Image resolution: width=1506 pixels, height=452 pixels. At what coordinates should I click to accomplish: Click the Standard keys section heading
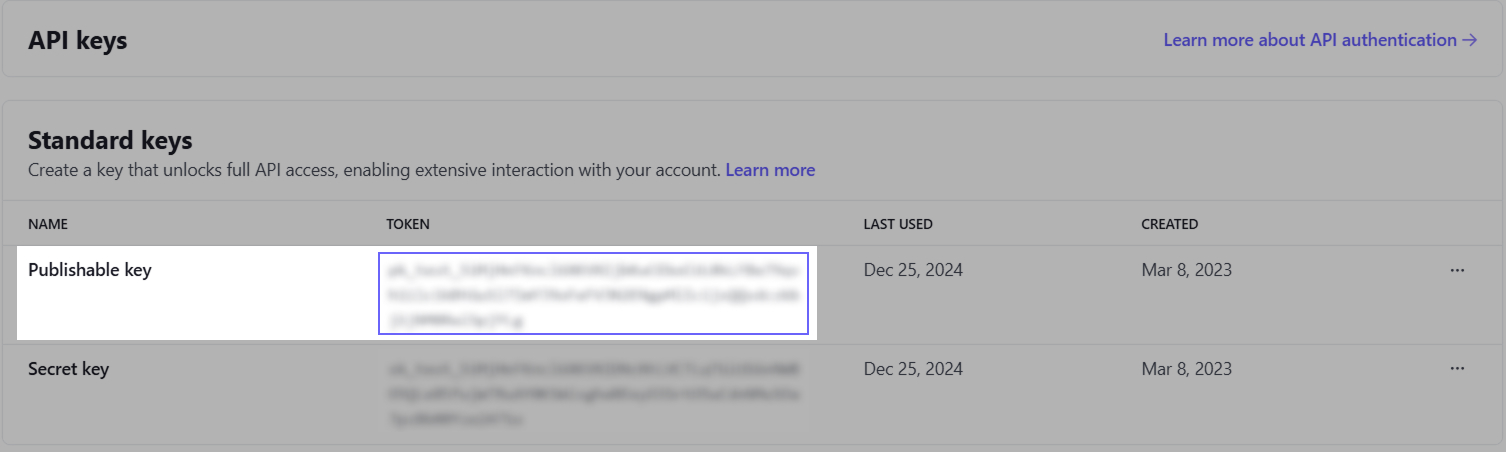coord(110,139)
